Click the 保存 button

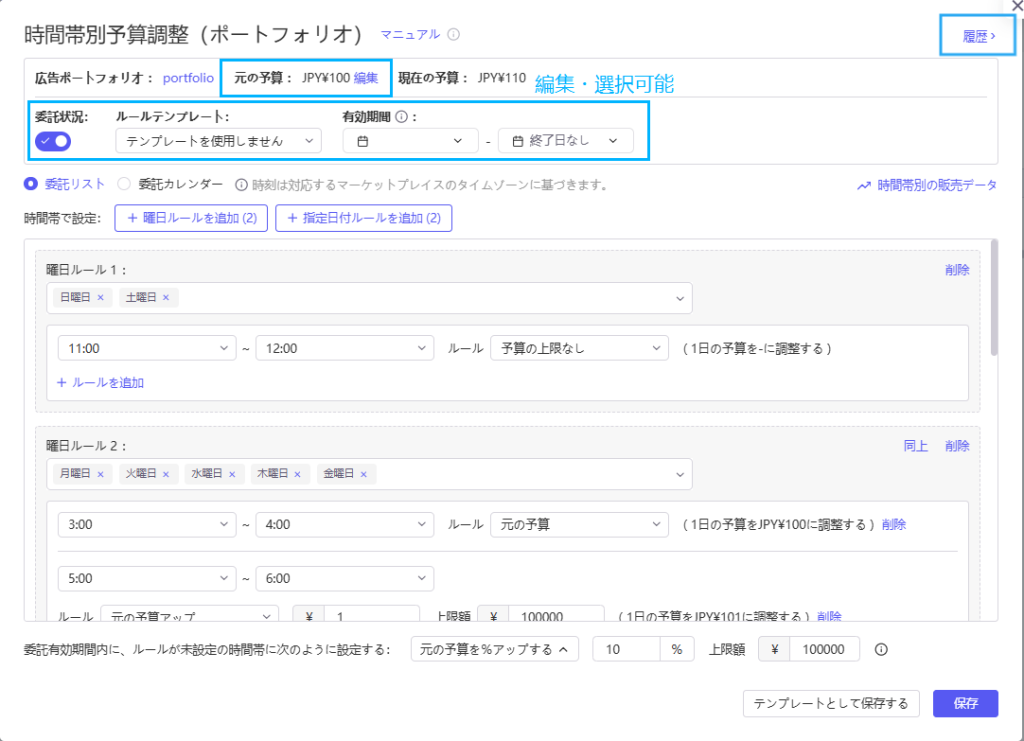[965, 703]
